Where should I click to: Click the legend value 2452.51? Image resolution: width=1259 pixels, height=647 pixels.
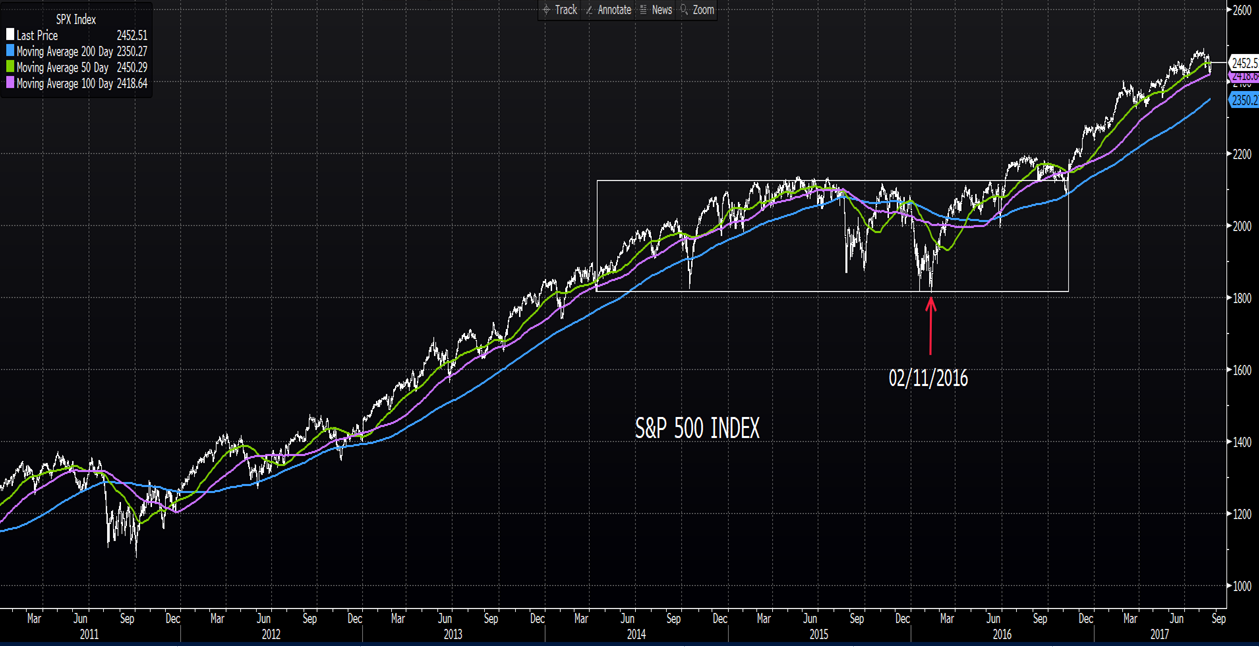pos(132,35)
